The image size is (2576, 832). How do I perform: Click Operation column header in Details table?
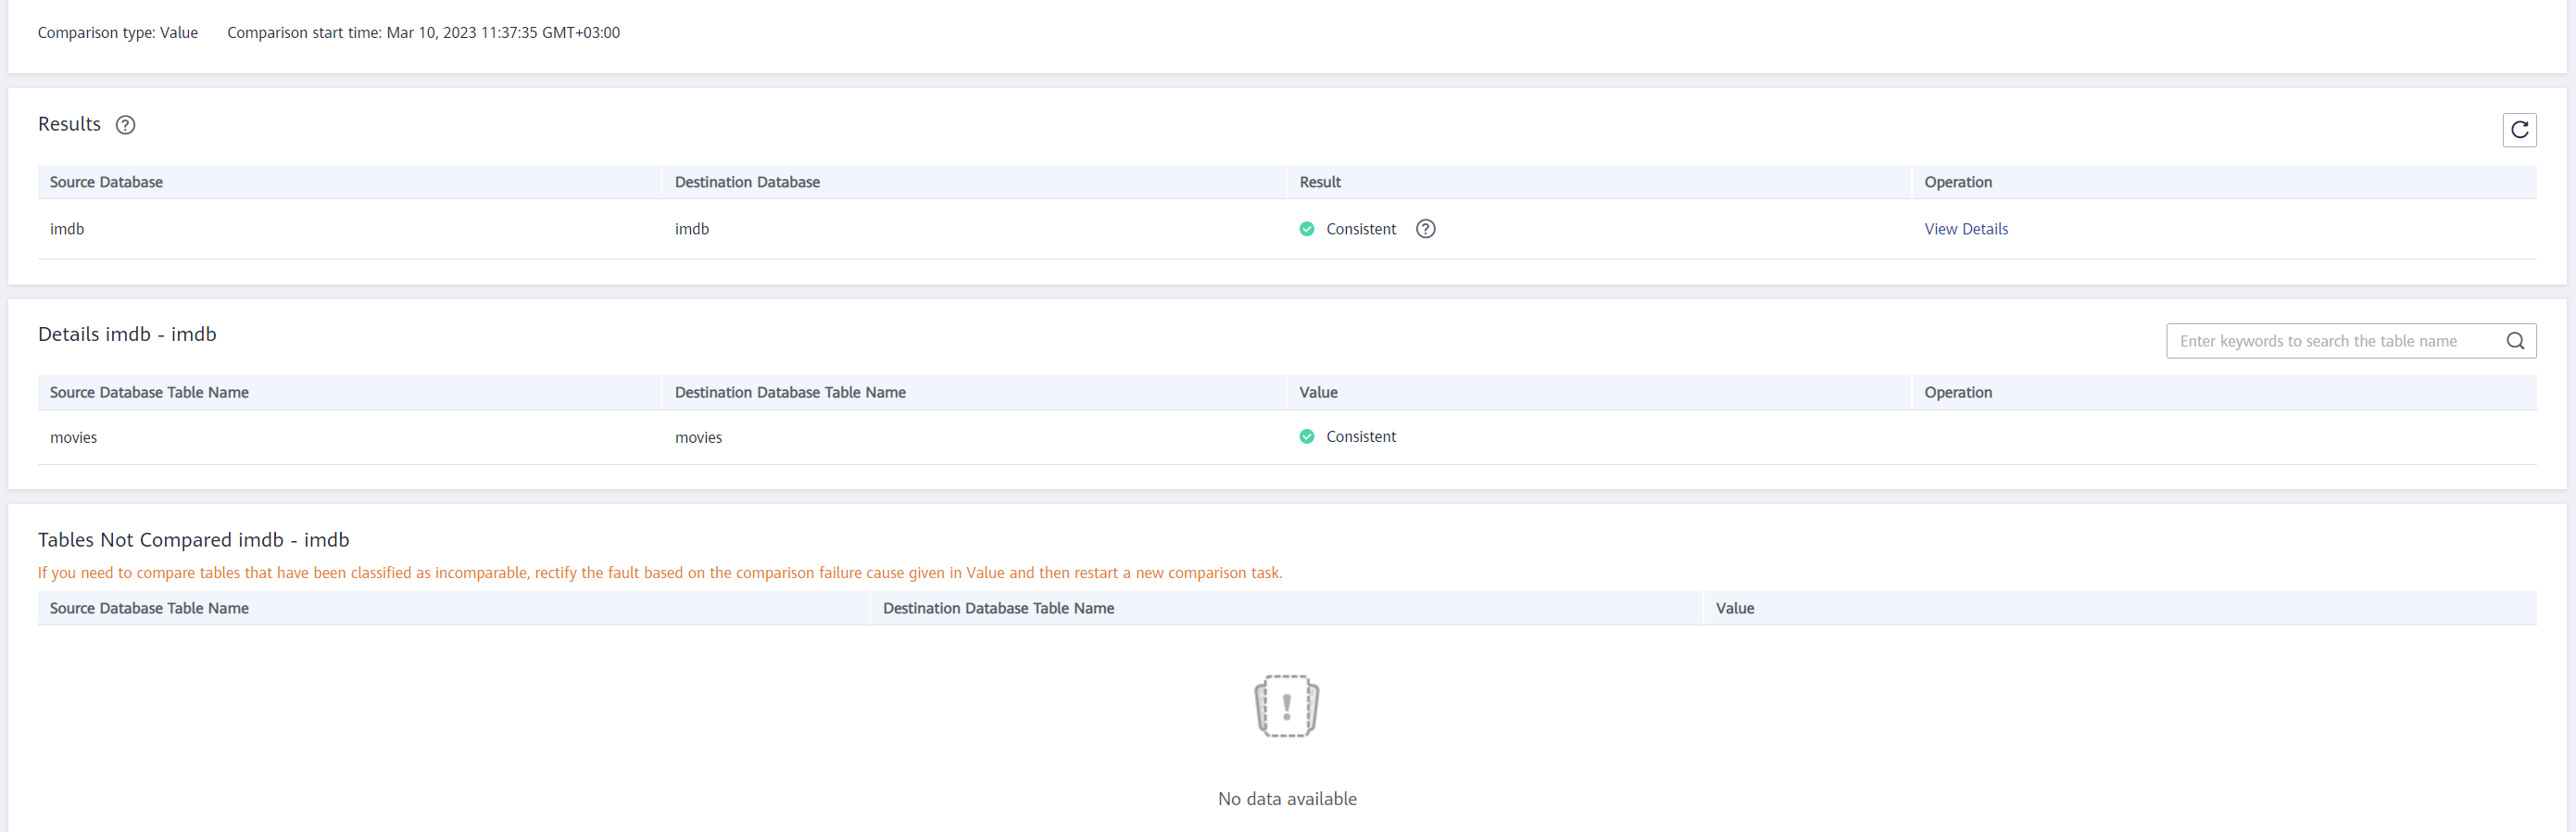[x=1957, y=393]
